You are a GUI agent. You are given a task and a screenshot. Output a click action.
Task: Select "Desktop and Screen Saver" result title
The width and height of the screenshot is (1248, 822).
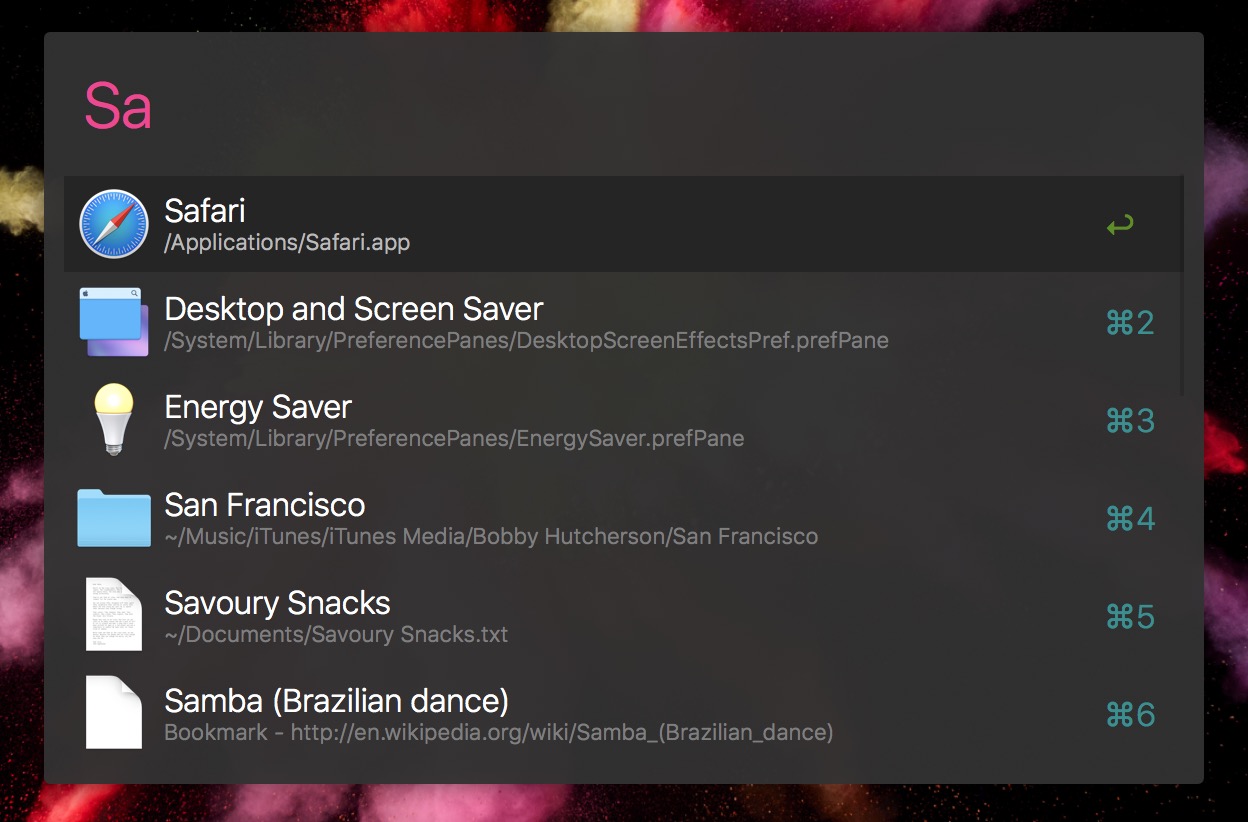pyautogui.click(x=354, y=309)
